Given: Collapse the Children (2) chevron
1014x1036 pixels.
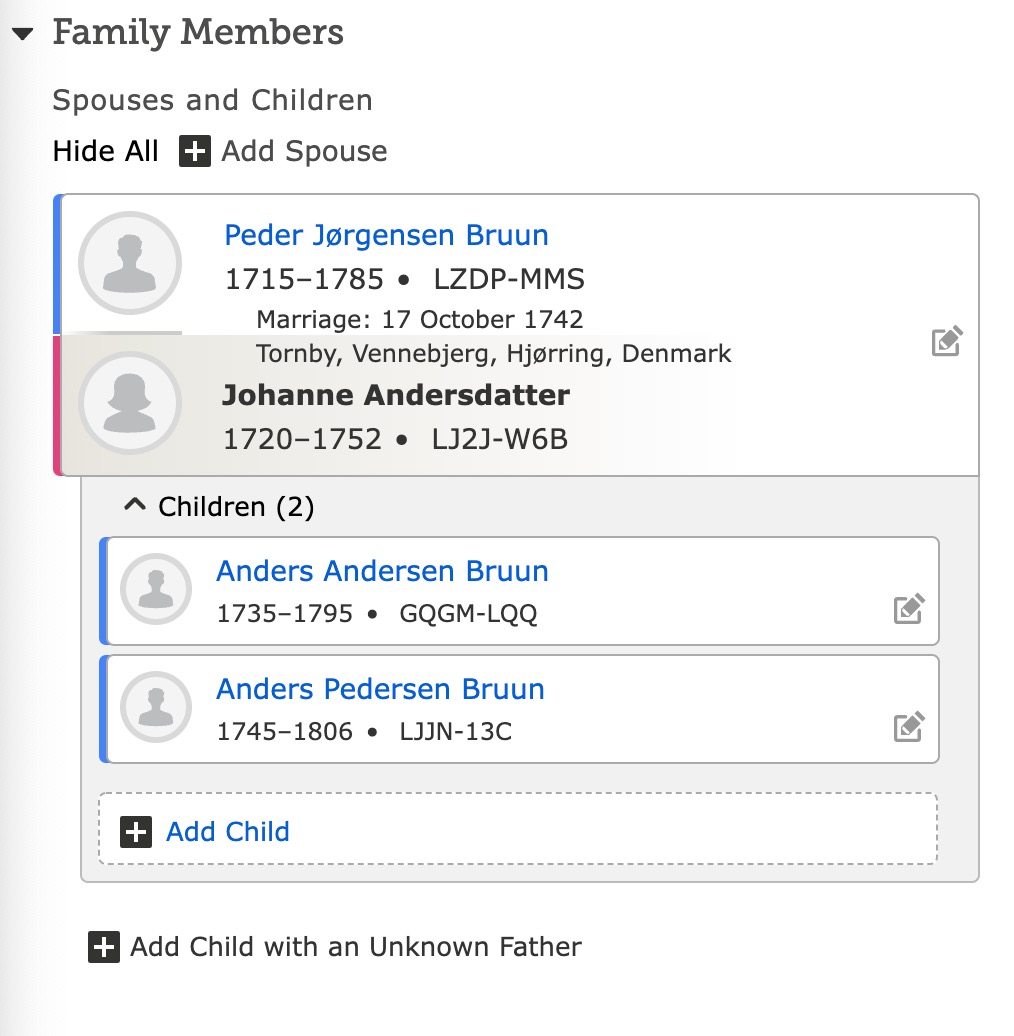Looking at the screenshot, I should coord(135,505).
